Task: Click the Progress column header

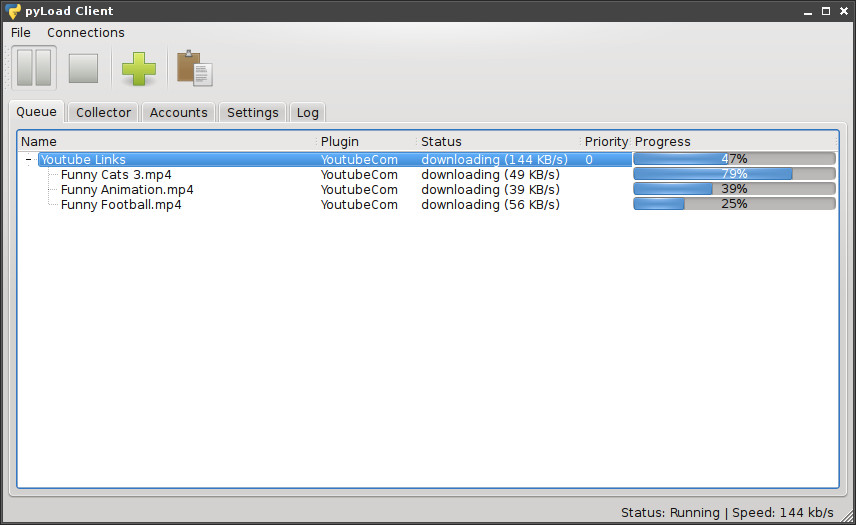Action: (734, 142)
